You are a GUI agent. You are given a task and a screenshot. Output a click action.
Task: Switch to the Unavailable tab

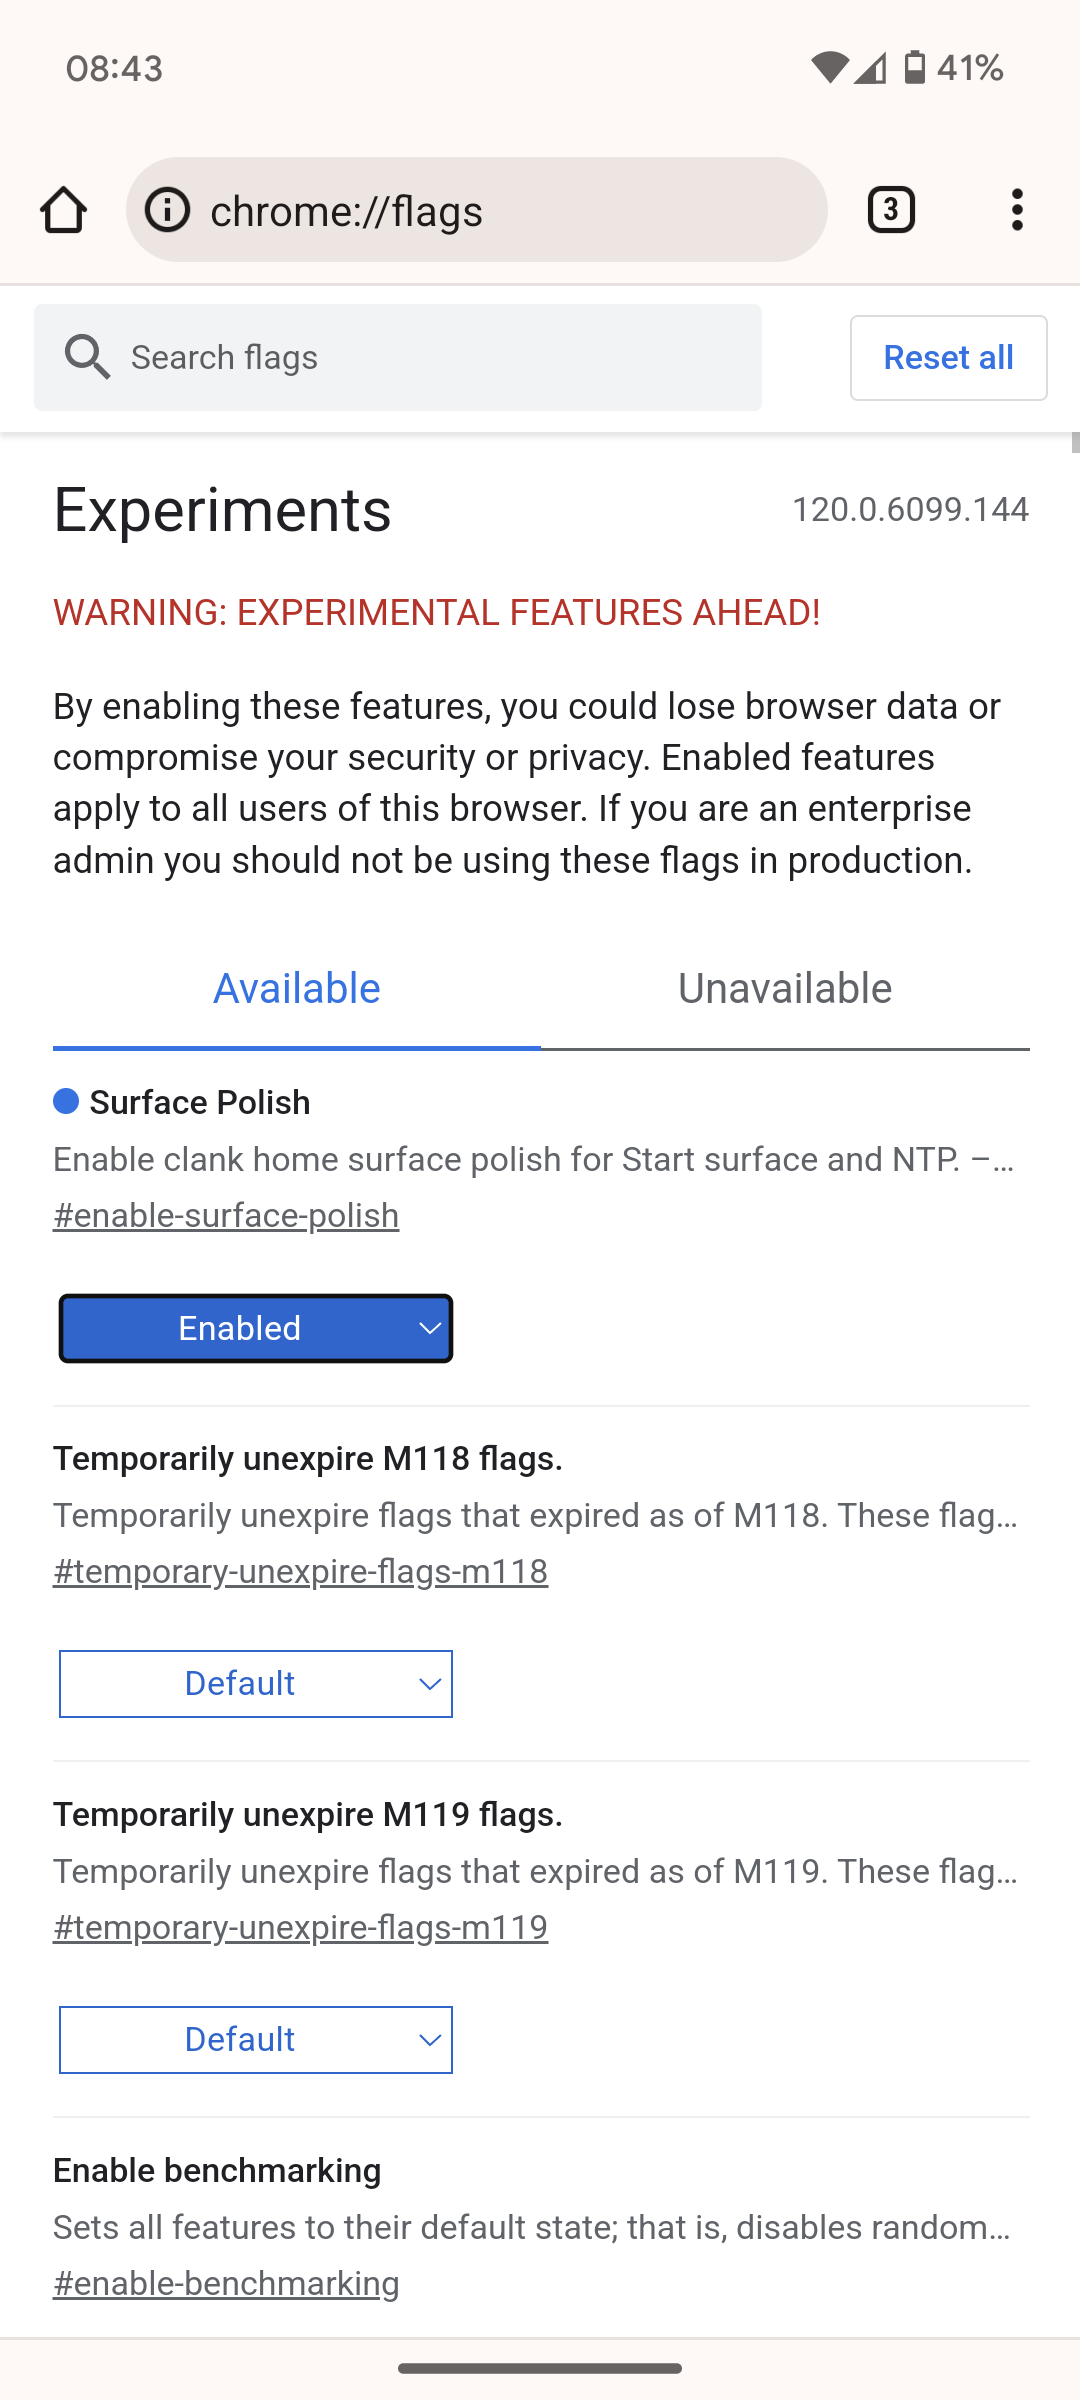(785, 989)
